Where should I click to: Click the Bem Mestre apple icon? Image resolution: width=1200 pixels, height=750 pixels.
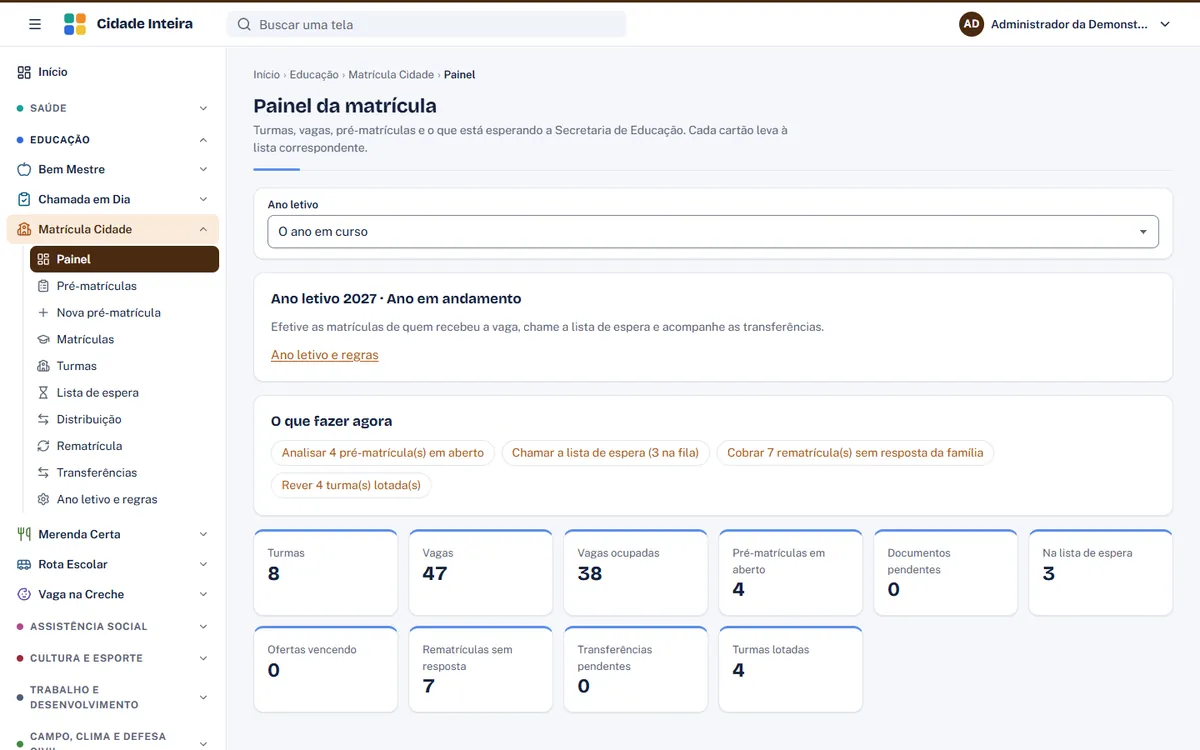(24, 170)
